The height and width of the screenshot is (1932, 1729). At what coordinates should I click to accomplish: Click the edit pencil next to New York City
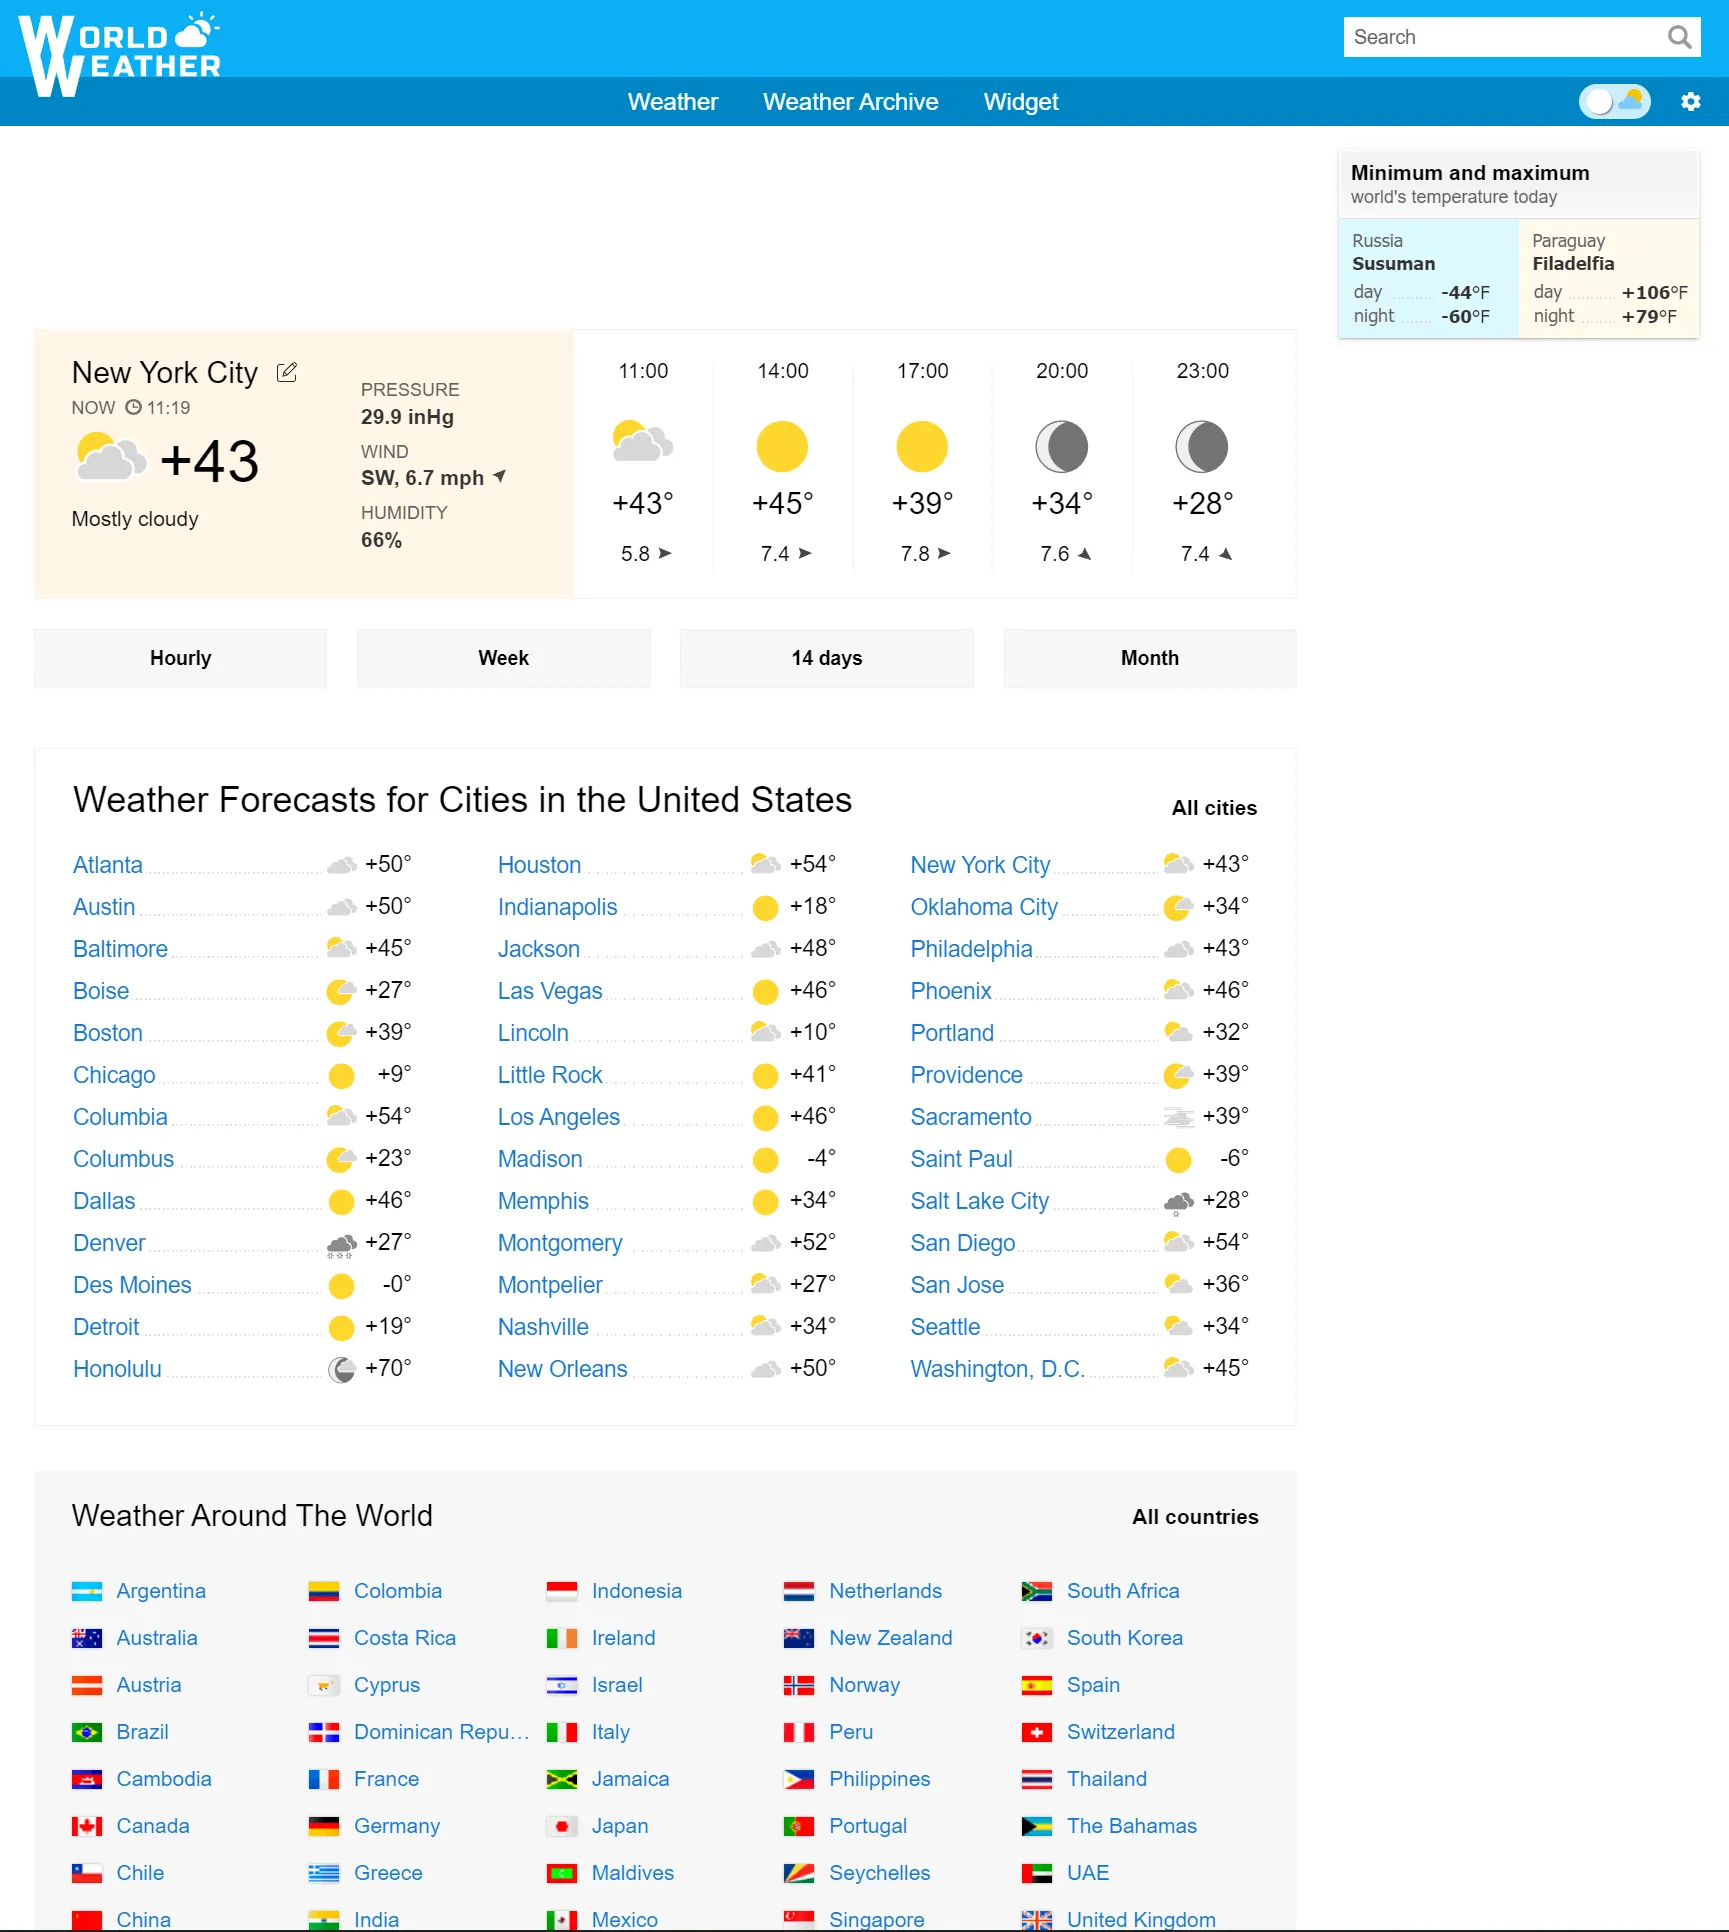(x=286, y=372)
